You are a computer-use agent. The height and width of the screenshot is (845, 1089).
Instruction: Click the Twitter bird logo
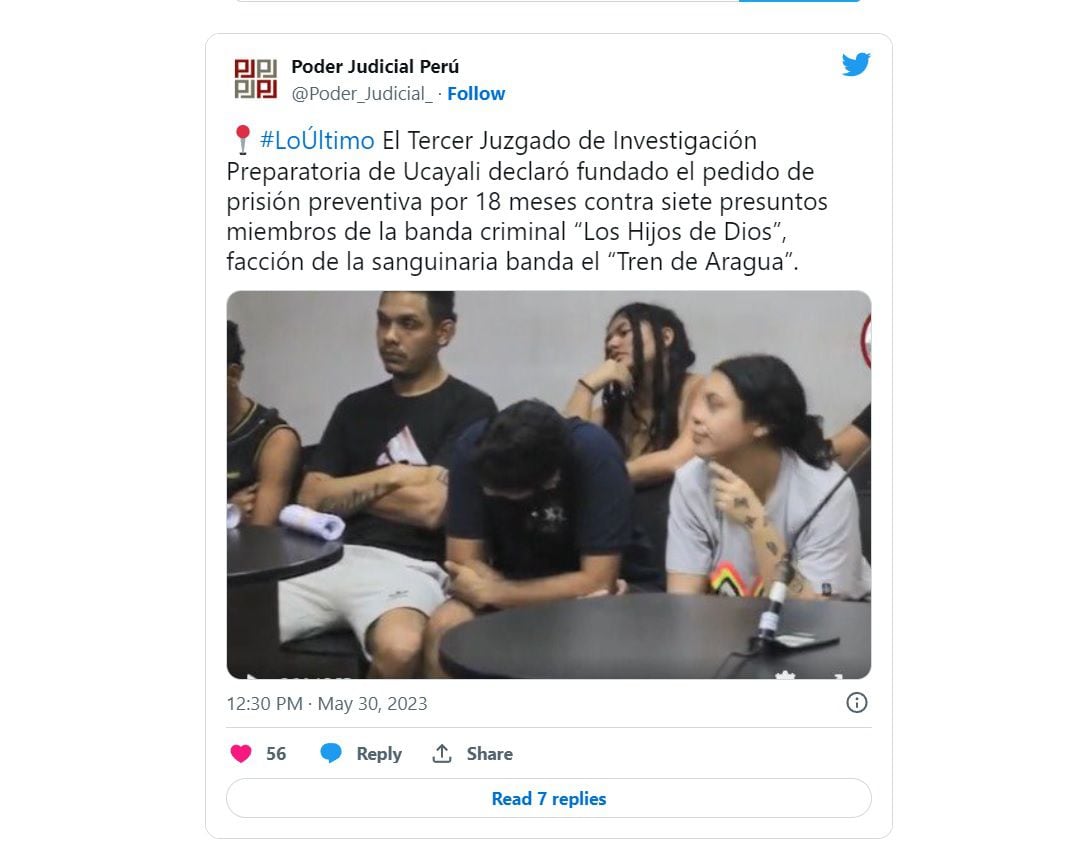pos(856,65)
